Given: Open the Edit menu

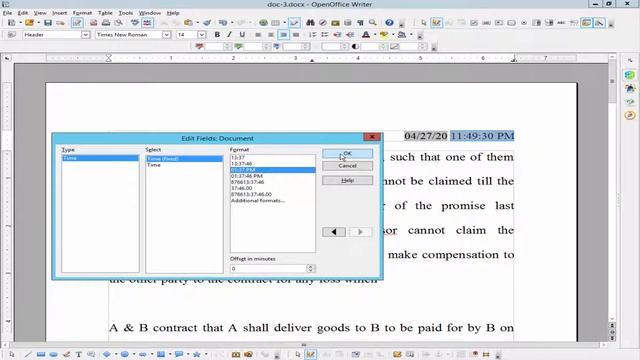Looking at the screenshot, I should coord(22,13).
